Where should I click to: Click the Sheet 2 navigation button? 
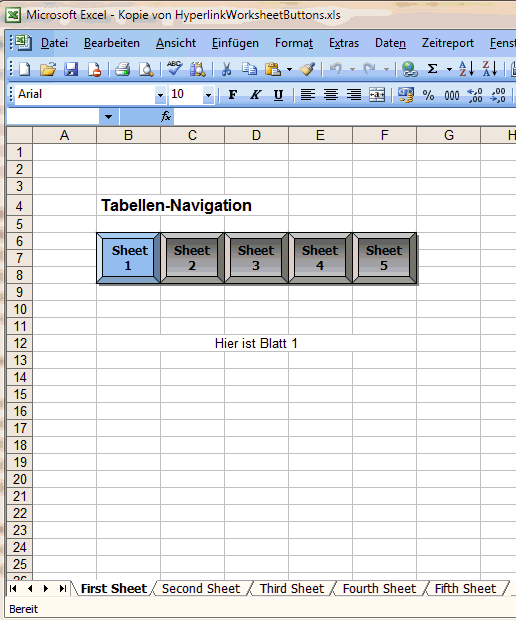(192, 258)
